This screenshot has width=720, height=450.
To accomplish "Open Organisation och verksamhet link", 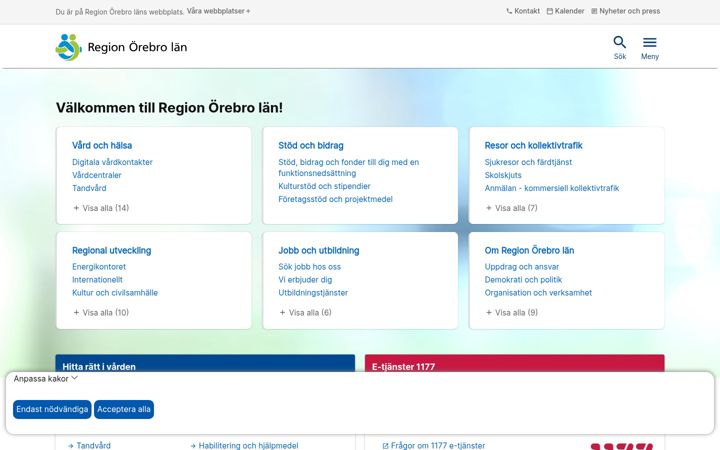I will pos(538,292).
